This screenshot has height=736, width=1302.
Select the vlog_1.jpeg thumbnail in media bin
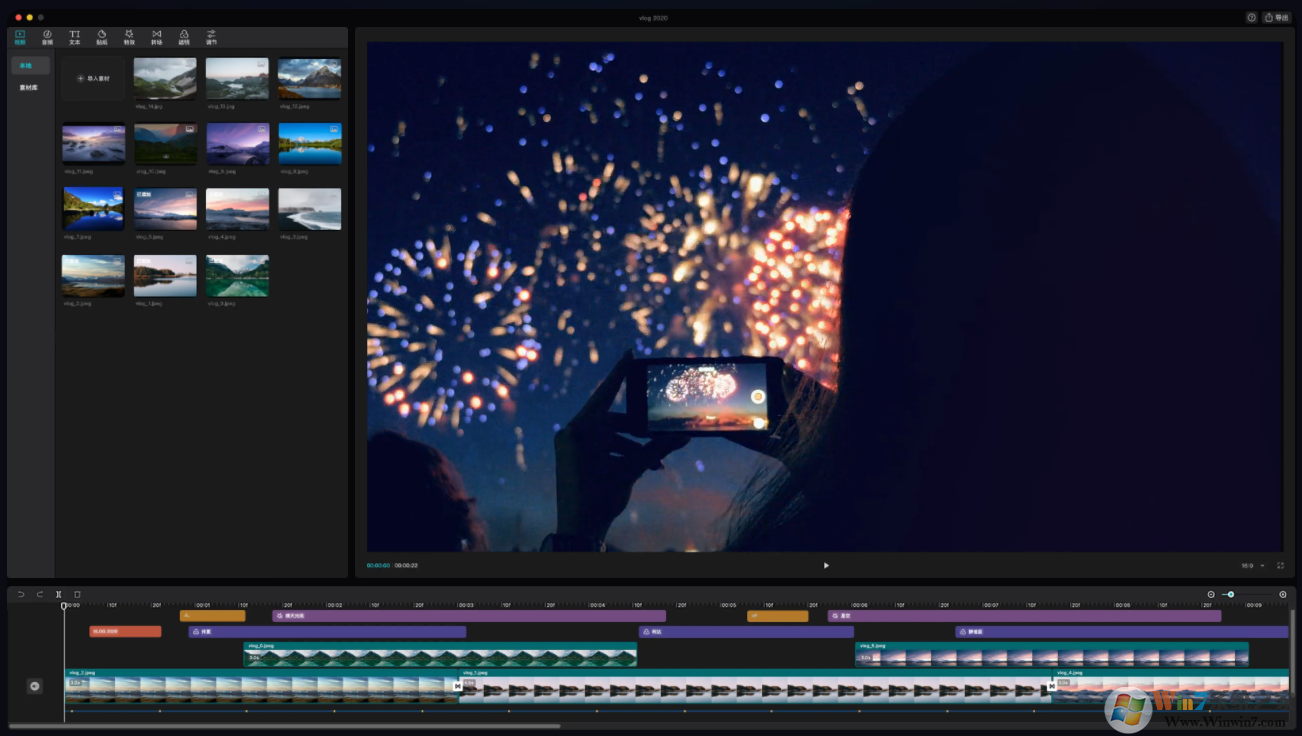click(165, 275)
